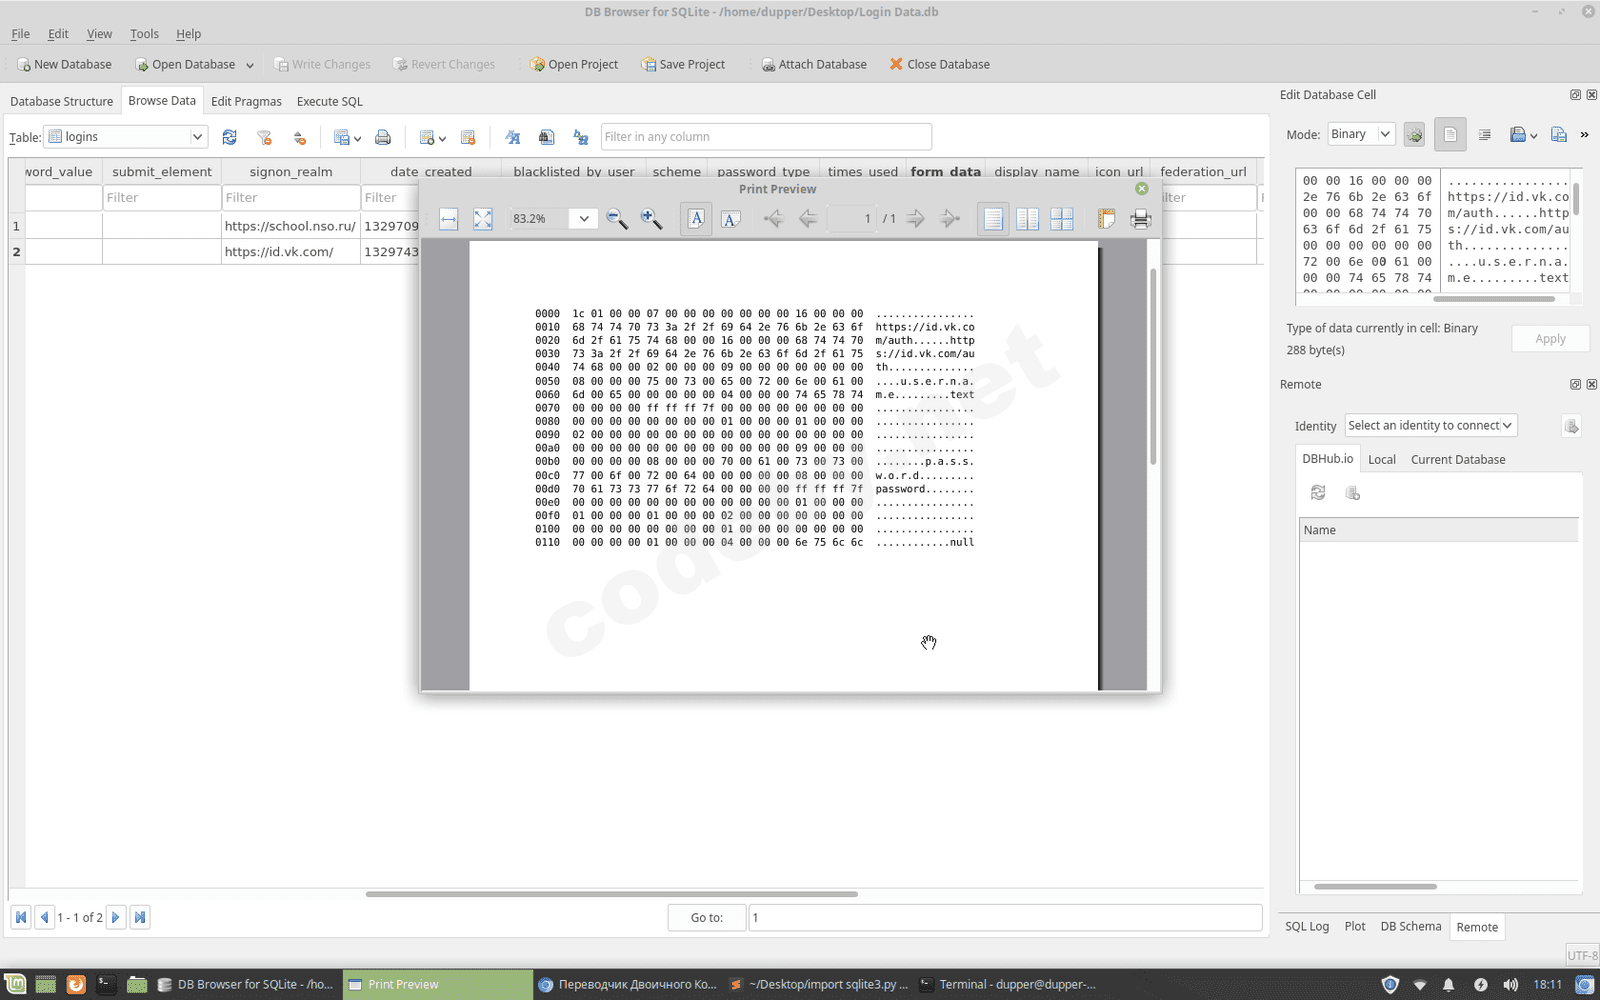Image resolution: width=1600 pixels, height=1000 pixels.
Task: Click the zoom out magnifier in Print Preview
Action: pyautogui.click(x=617, y=219)
